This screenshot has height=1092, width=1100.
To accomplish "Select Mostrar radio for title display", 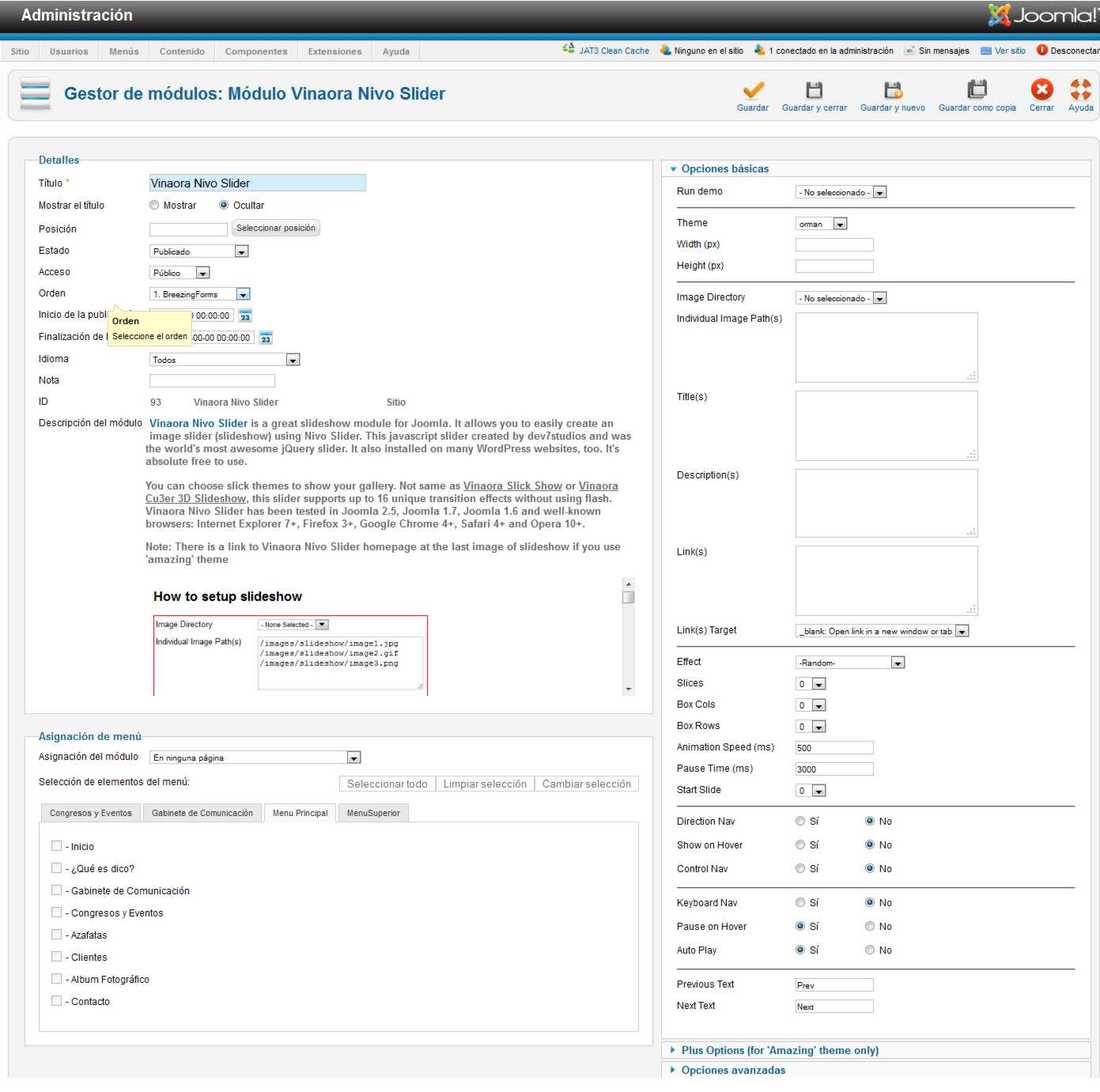I will point(154,205).
